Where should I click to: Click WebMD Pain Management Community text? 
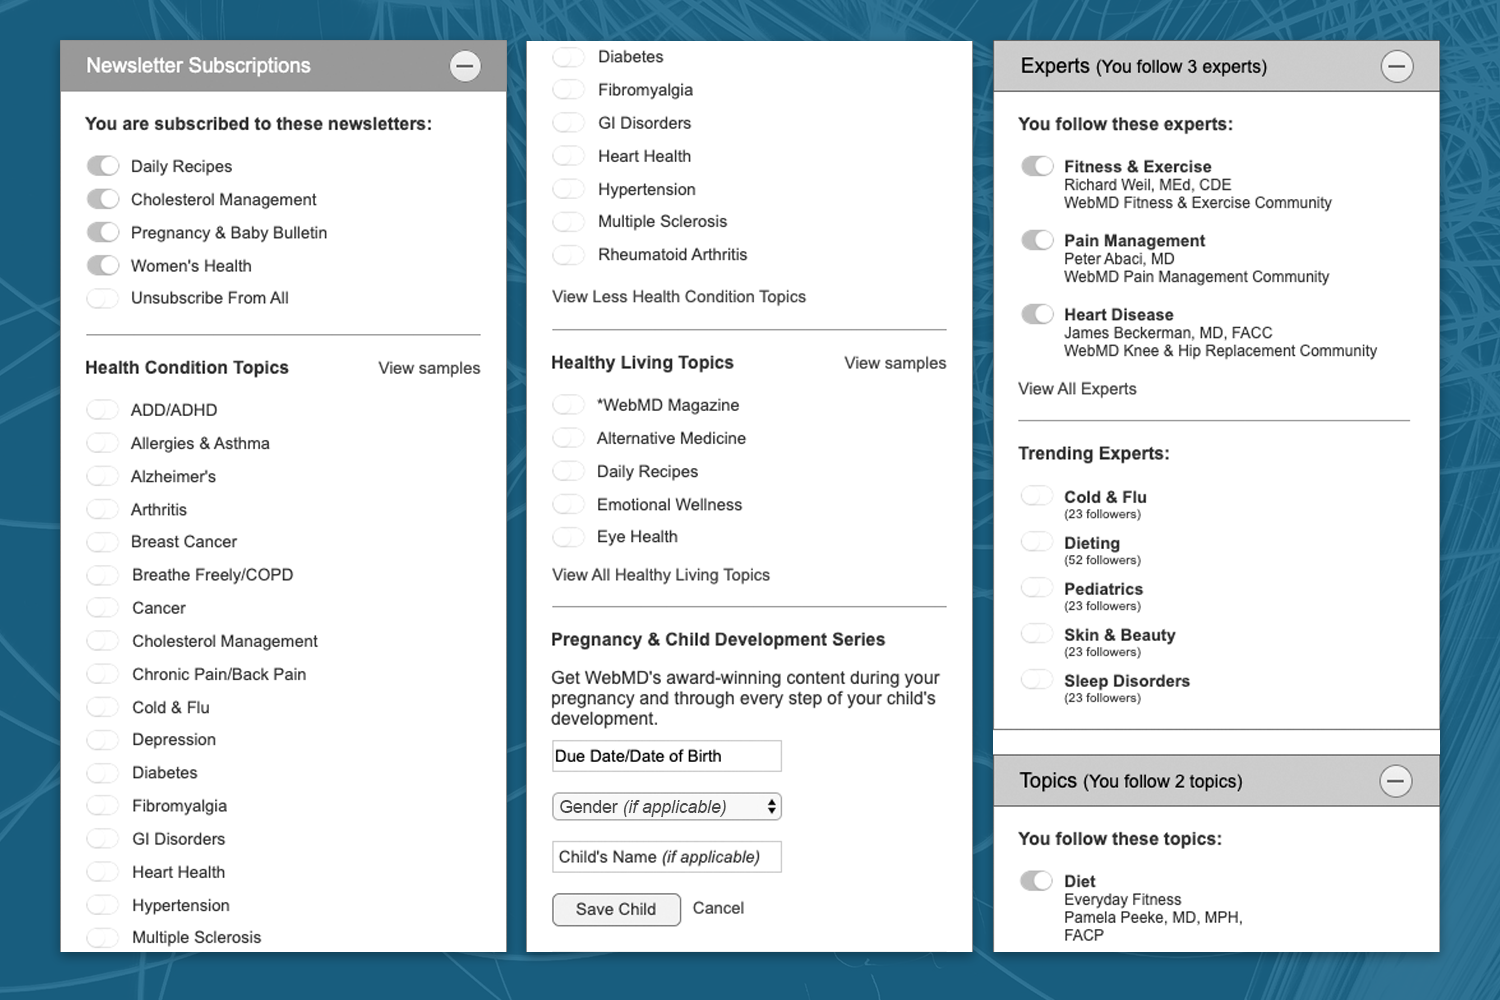[1196, 277]
